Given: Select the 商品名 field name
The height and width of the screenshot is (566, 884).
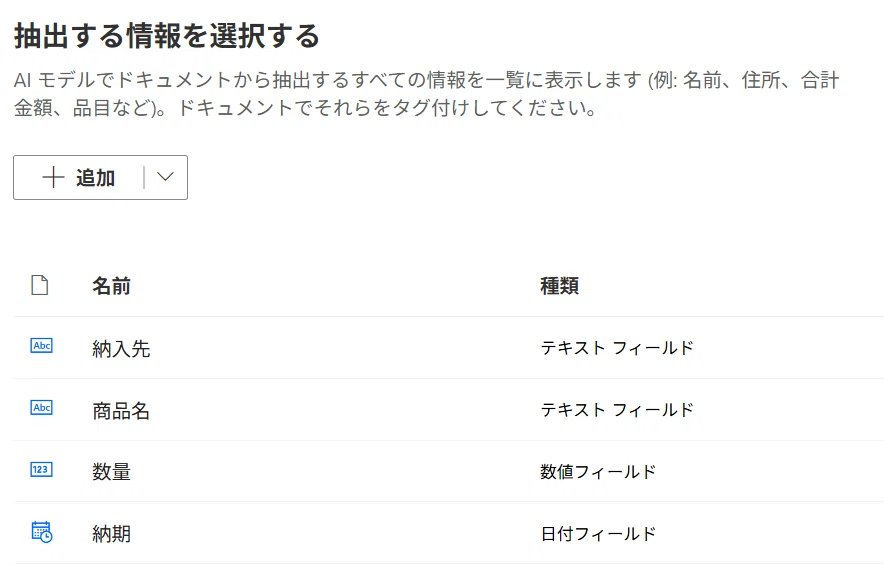Looking at the screenshot, I should pyautogui.click(x=121, y=410).
